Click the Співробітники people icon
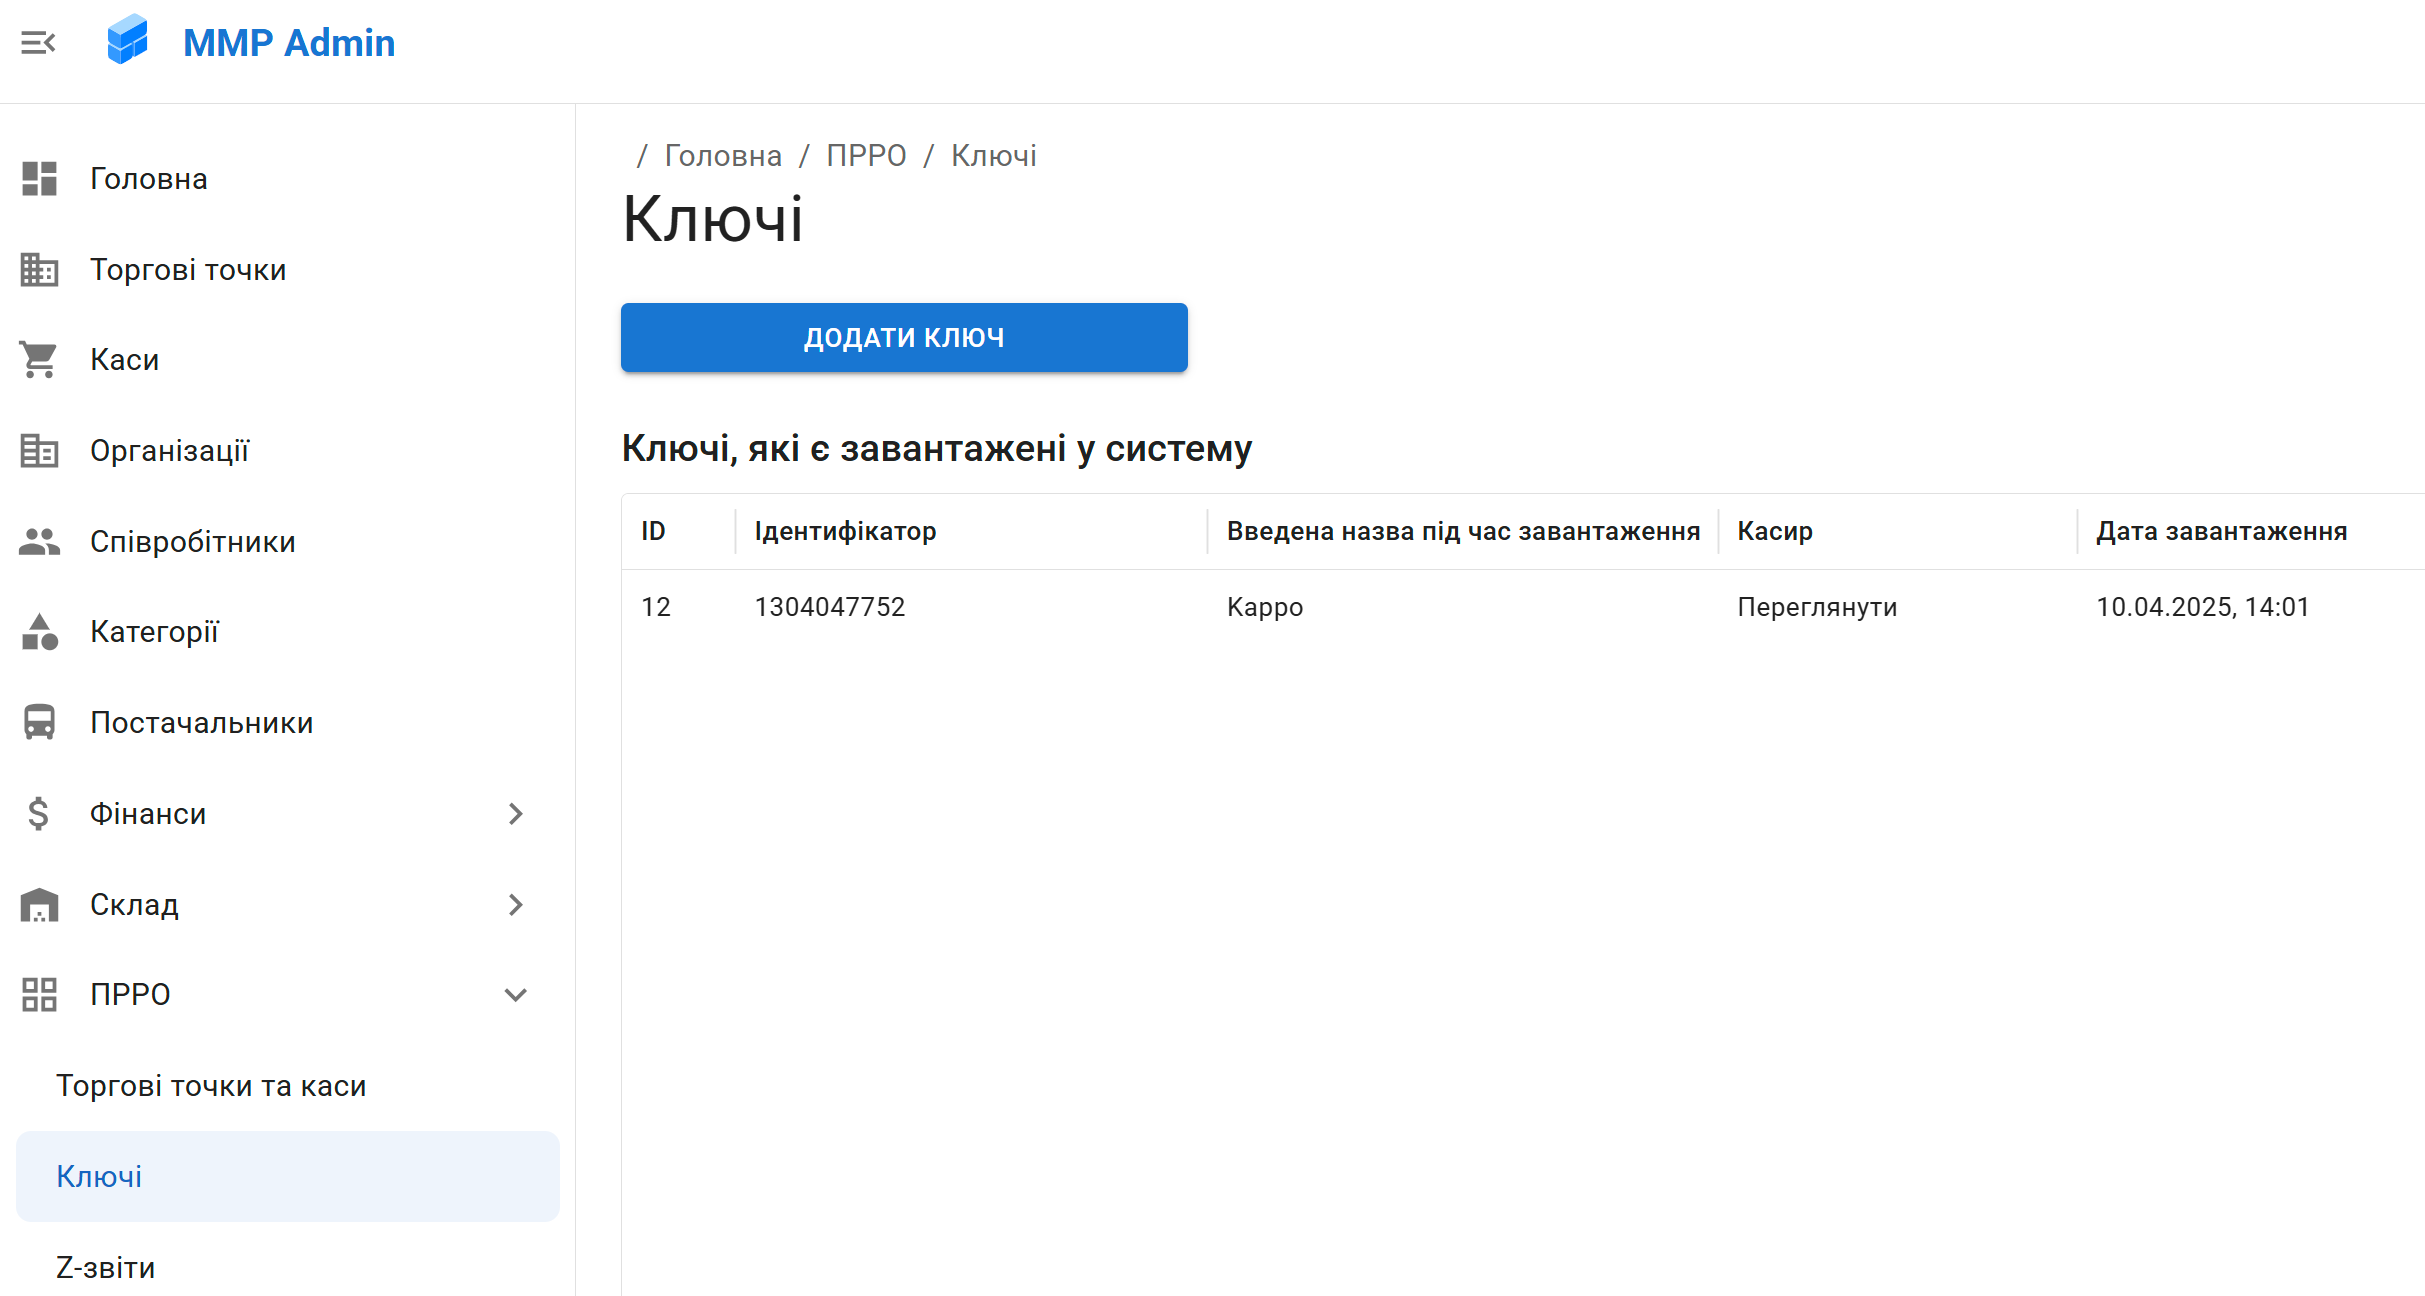 [39, 542]
